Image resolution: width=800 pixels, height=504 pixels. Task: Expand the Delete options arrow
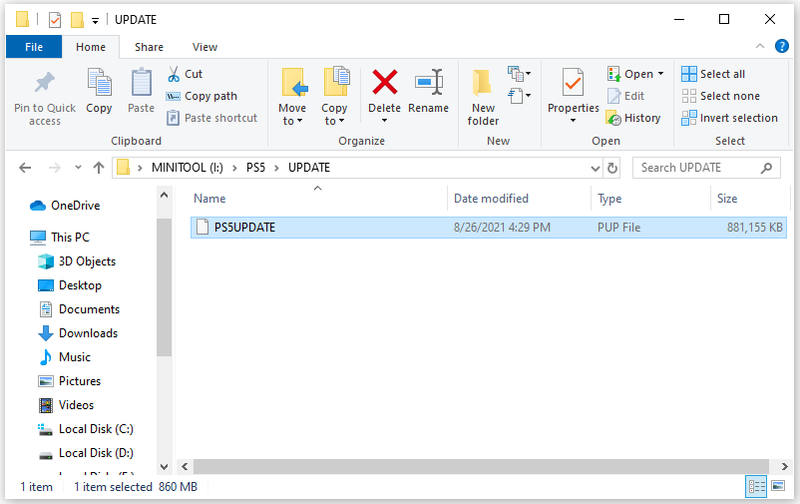tap(385, 121)
